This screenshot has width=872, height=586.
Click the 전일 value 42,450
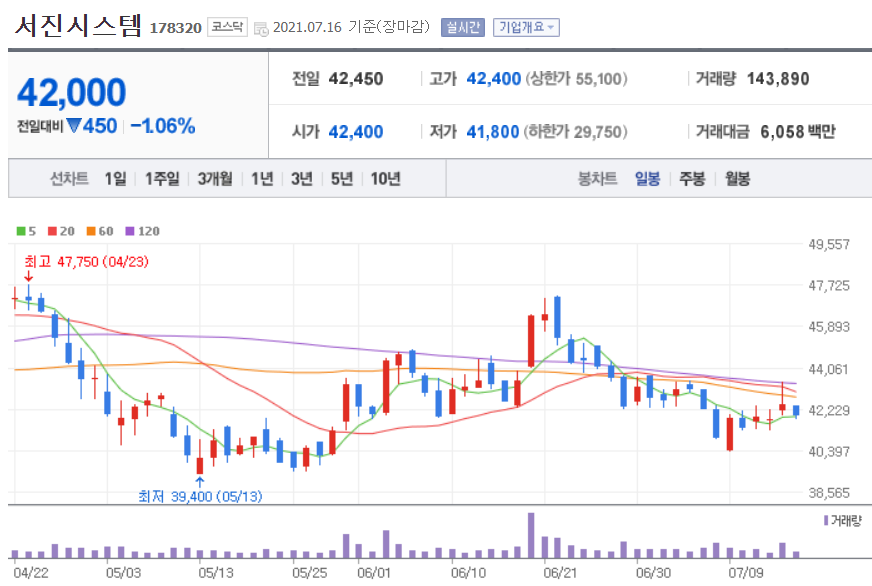point(356,79)
